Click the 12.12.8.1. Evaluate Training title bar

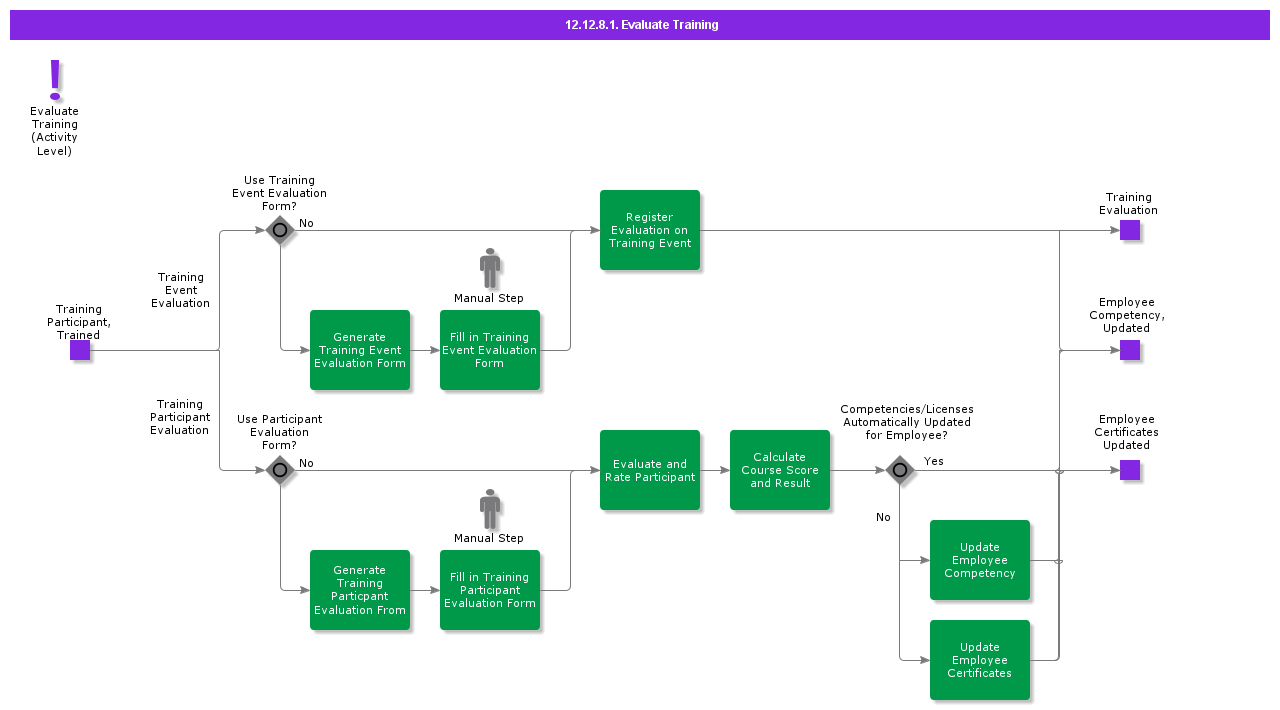(x=640, y=25)
